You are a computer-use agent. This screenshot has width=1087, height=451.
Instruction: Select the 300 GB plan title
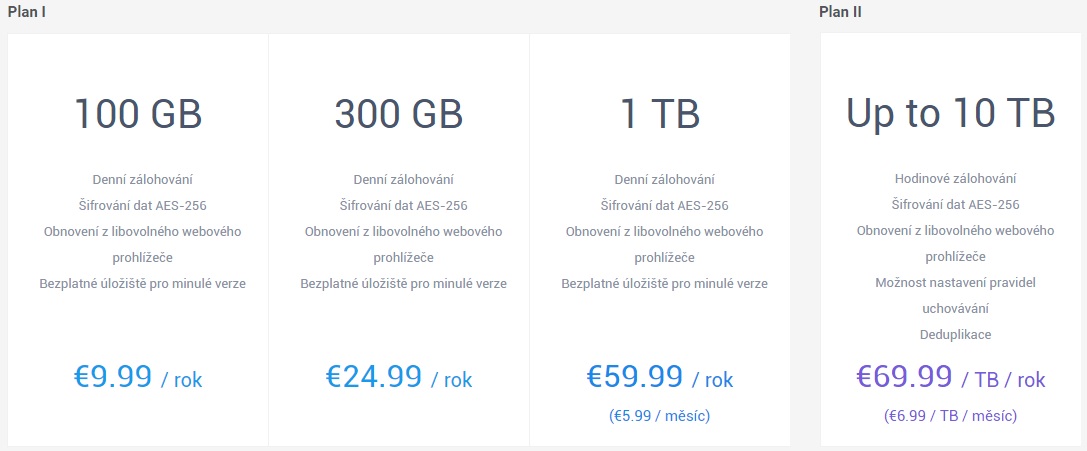399,114
